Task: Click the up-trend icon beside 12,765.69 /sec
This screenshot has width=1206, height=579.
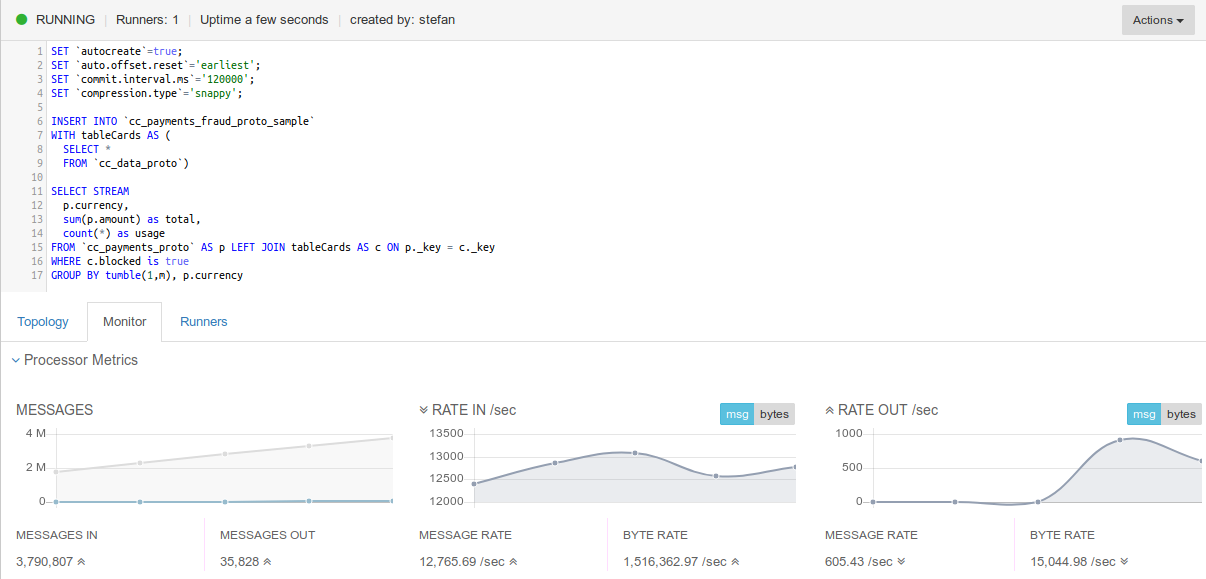Action: [x=513, y=562]
